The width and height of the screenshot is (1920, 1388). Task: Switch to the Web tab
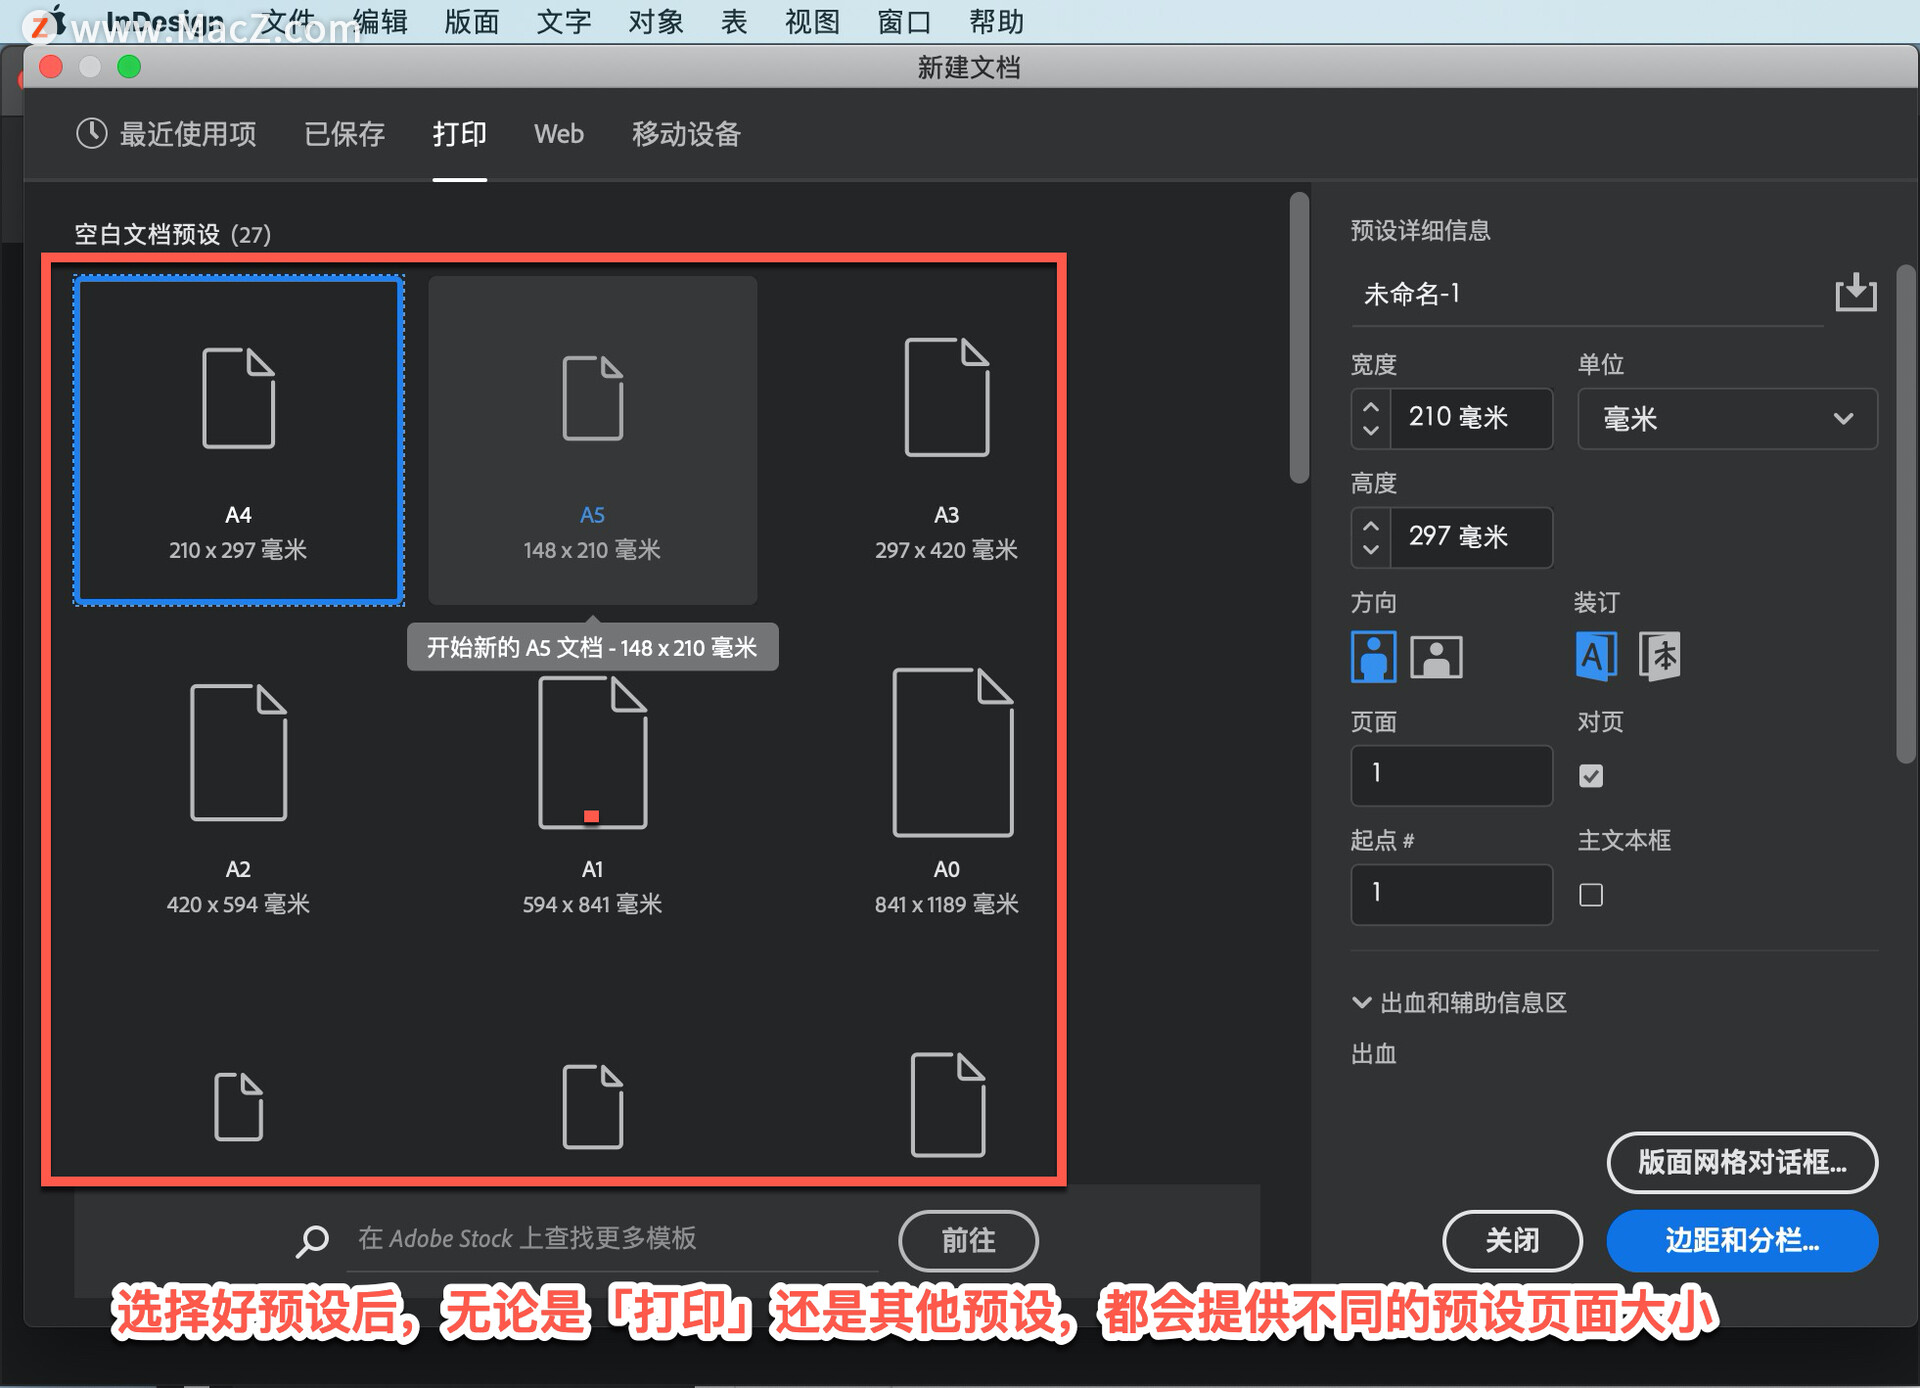558,134
